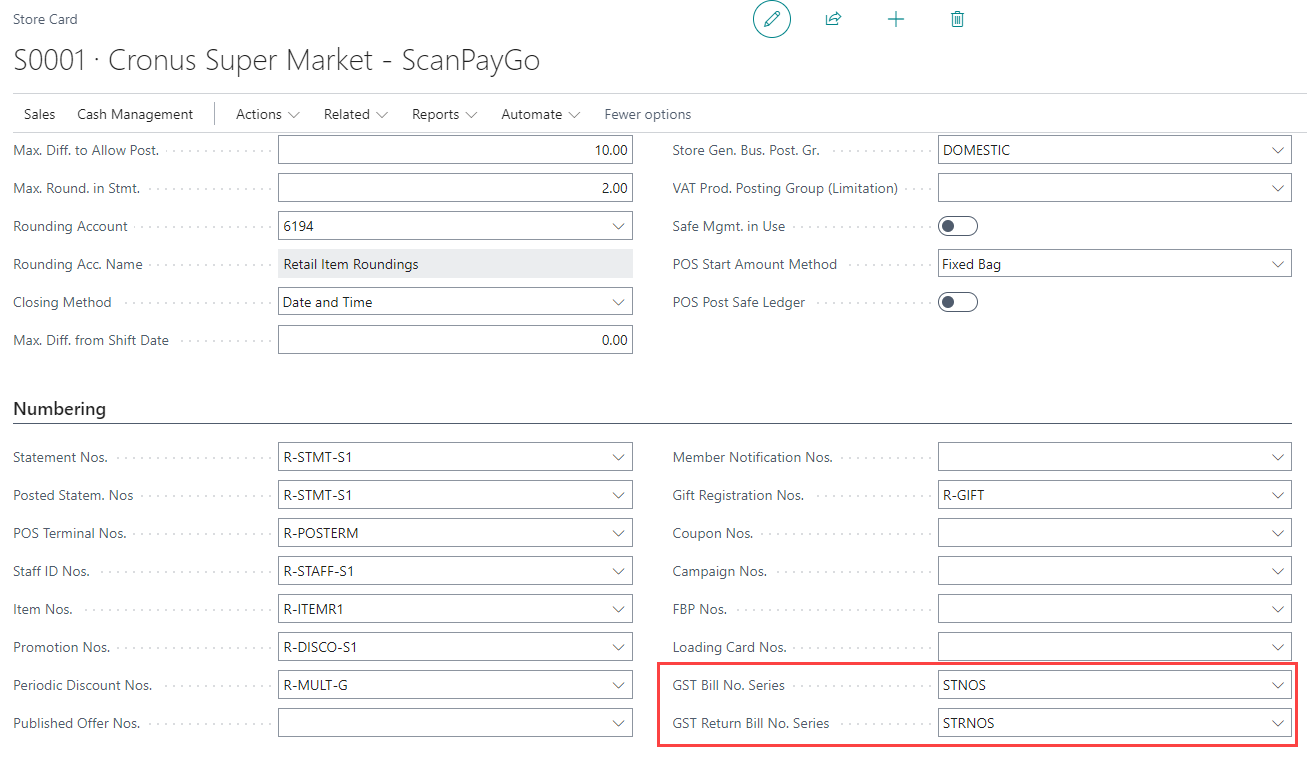Delete the store card with trash icon
The height and width of the screenshot is (773, 1307).
point(957,19)
